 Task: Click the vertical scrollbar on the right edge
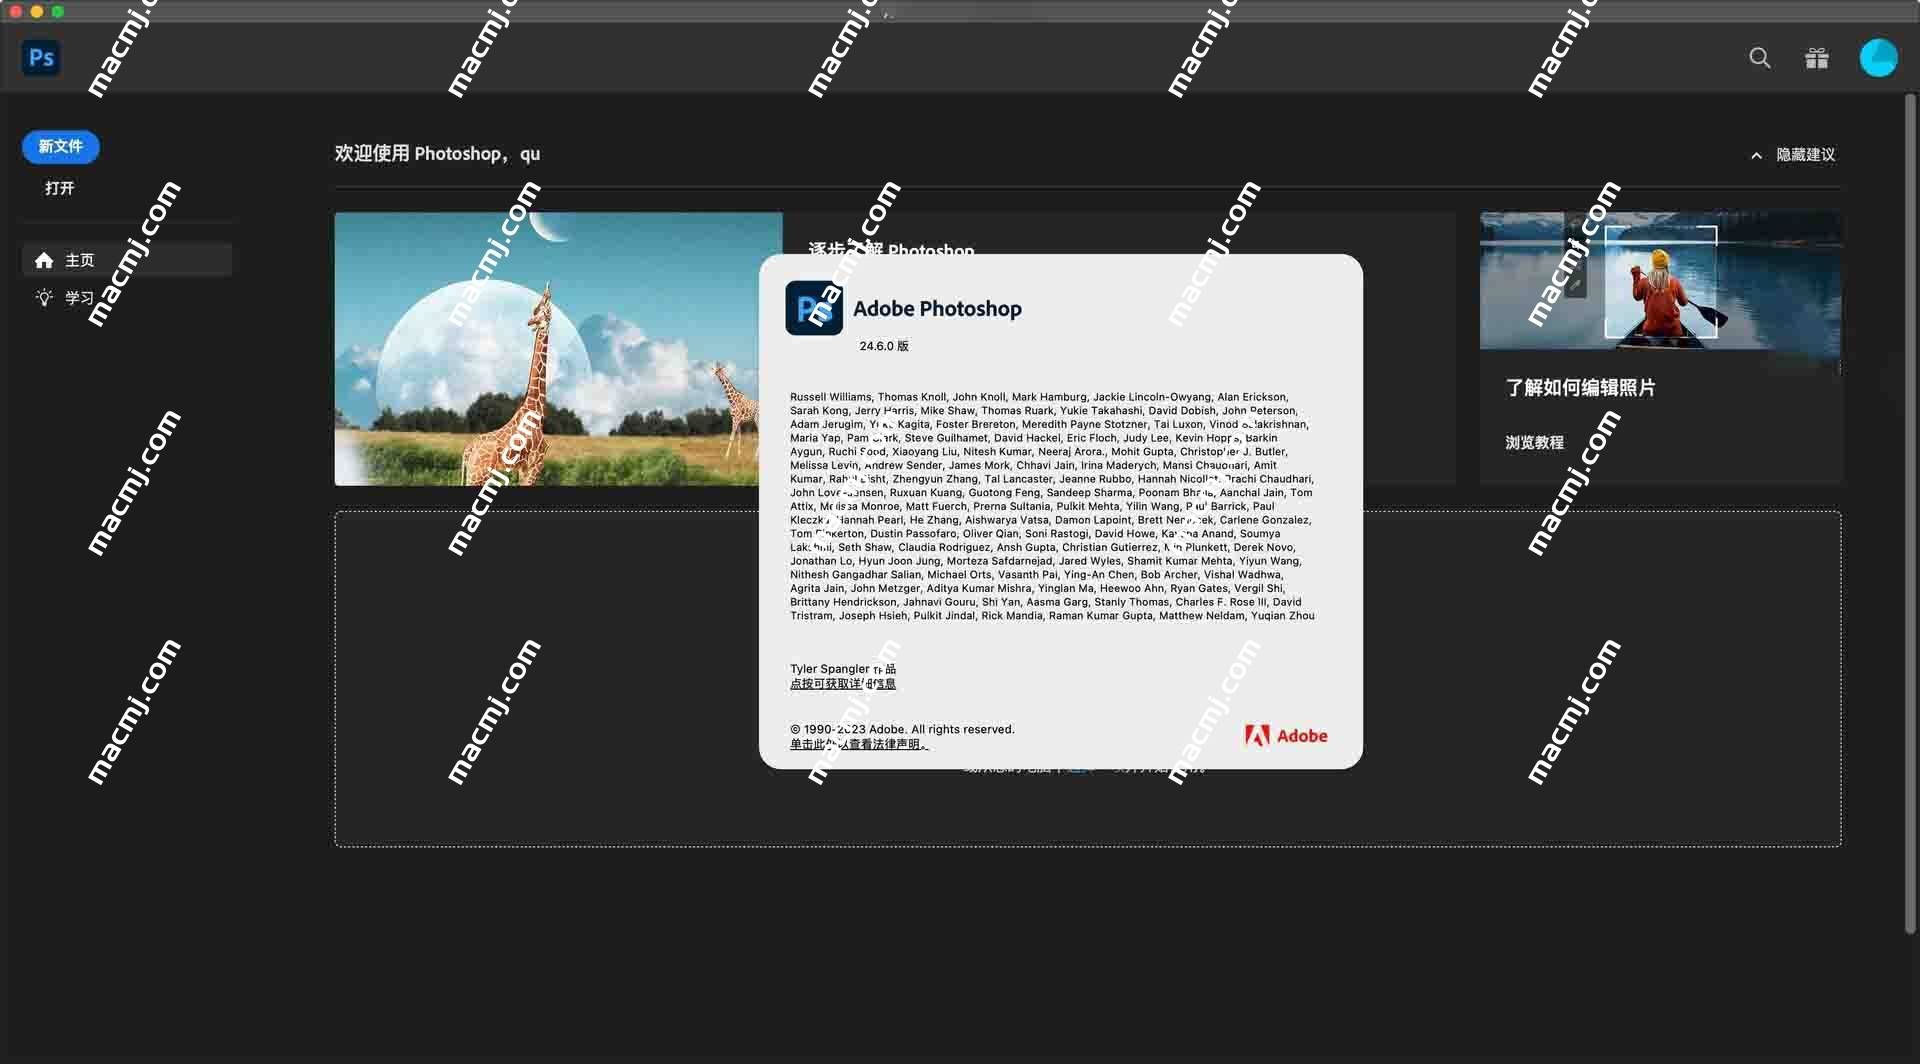pos(1910,515)
